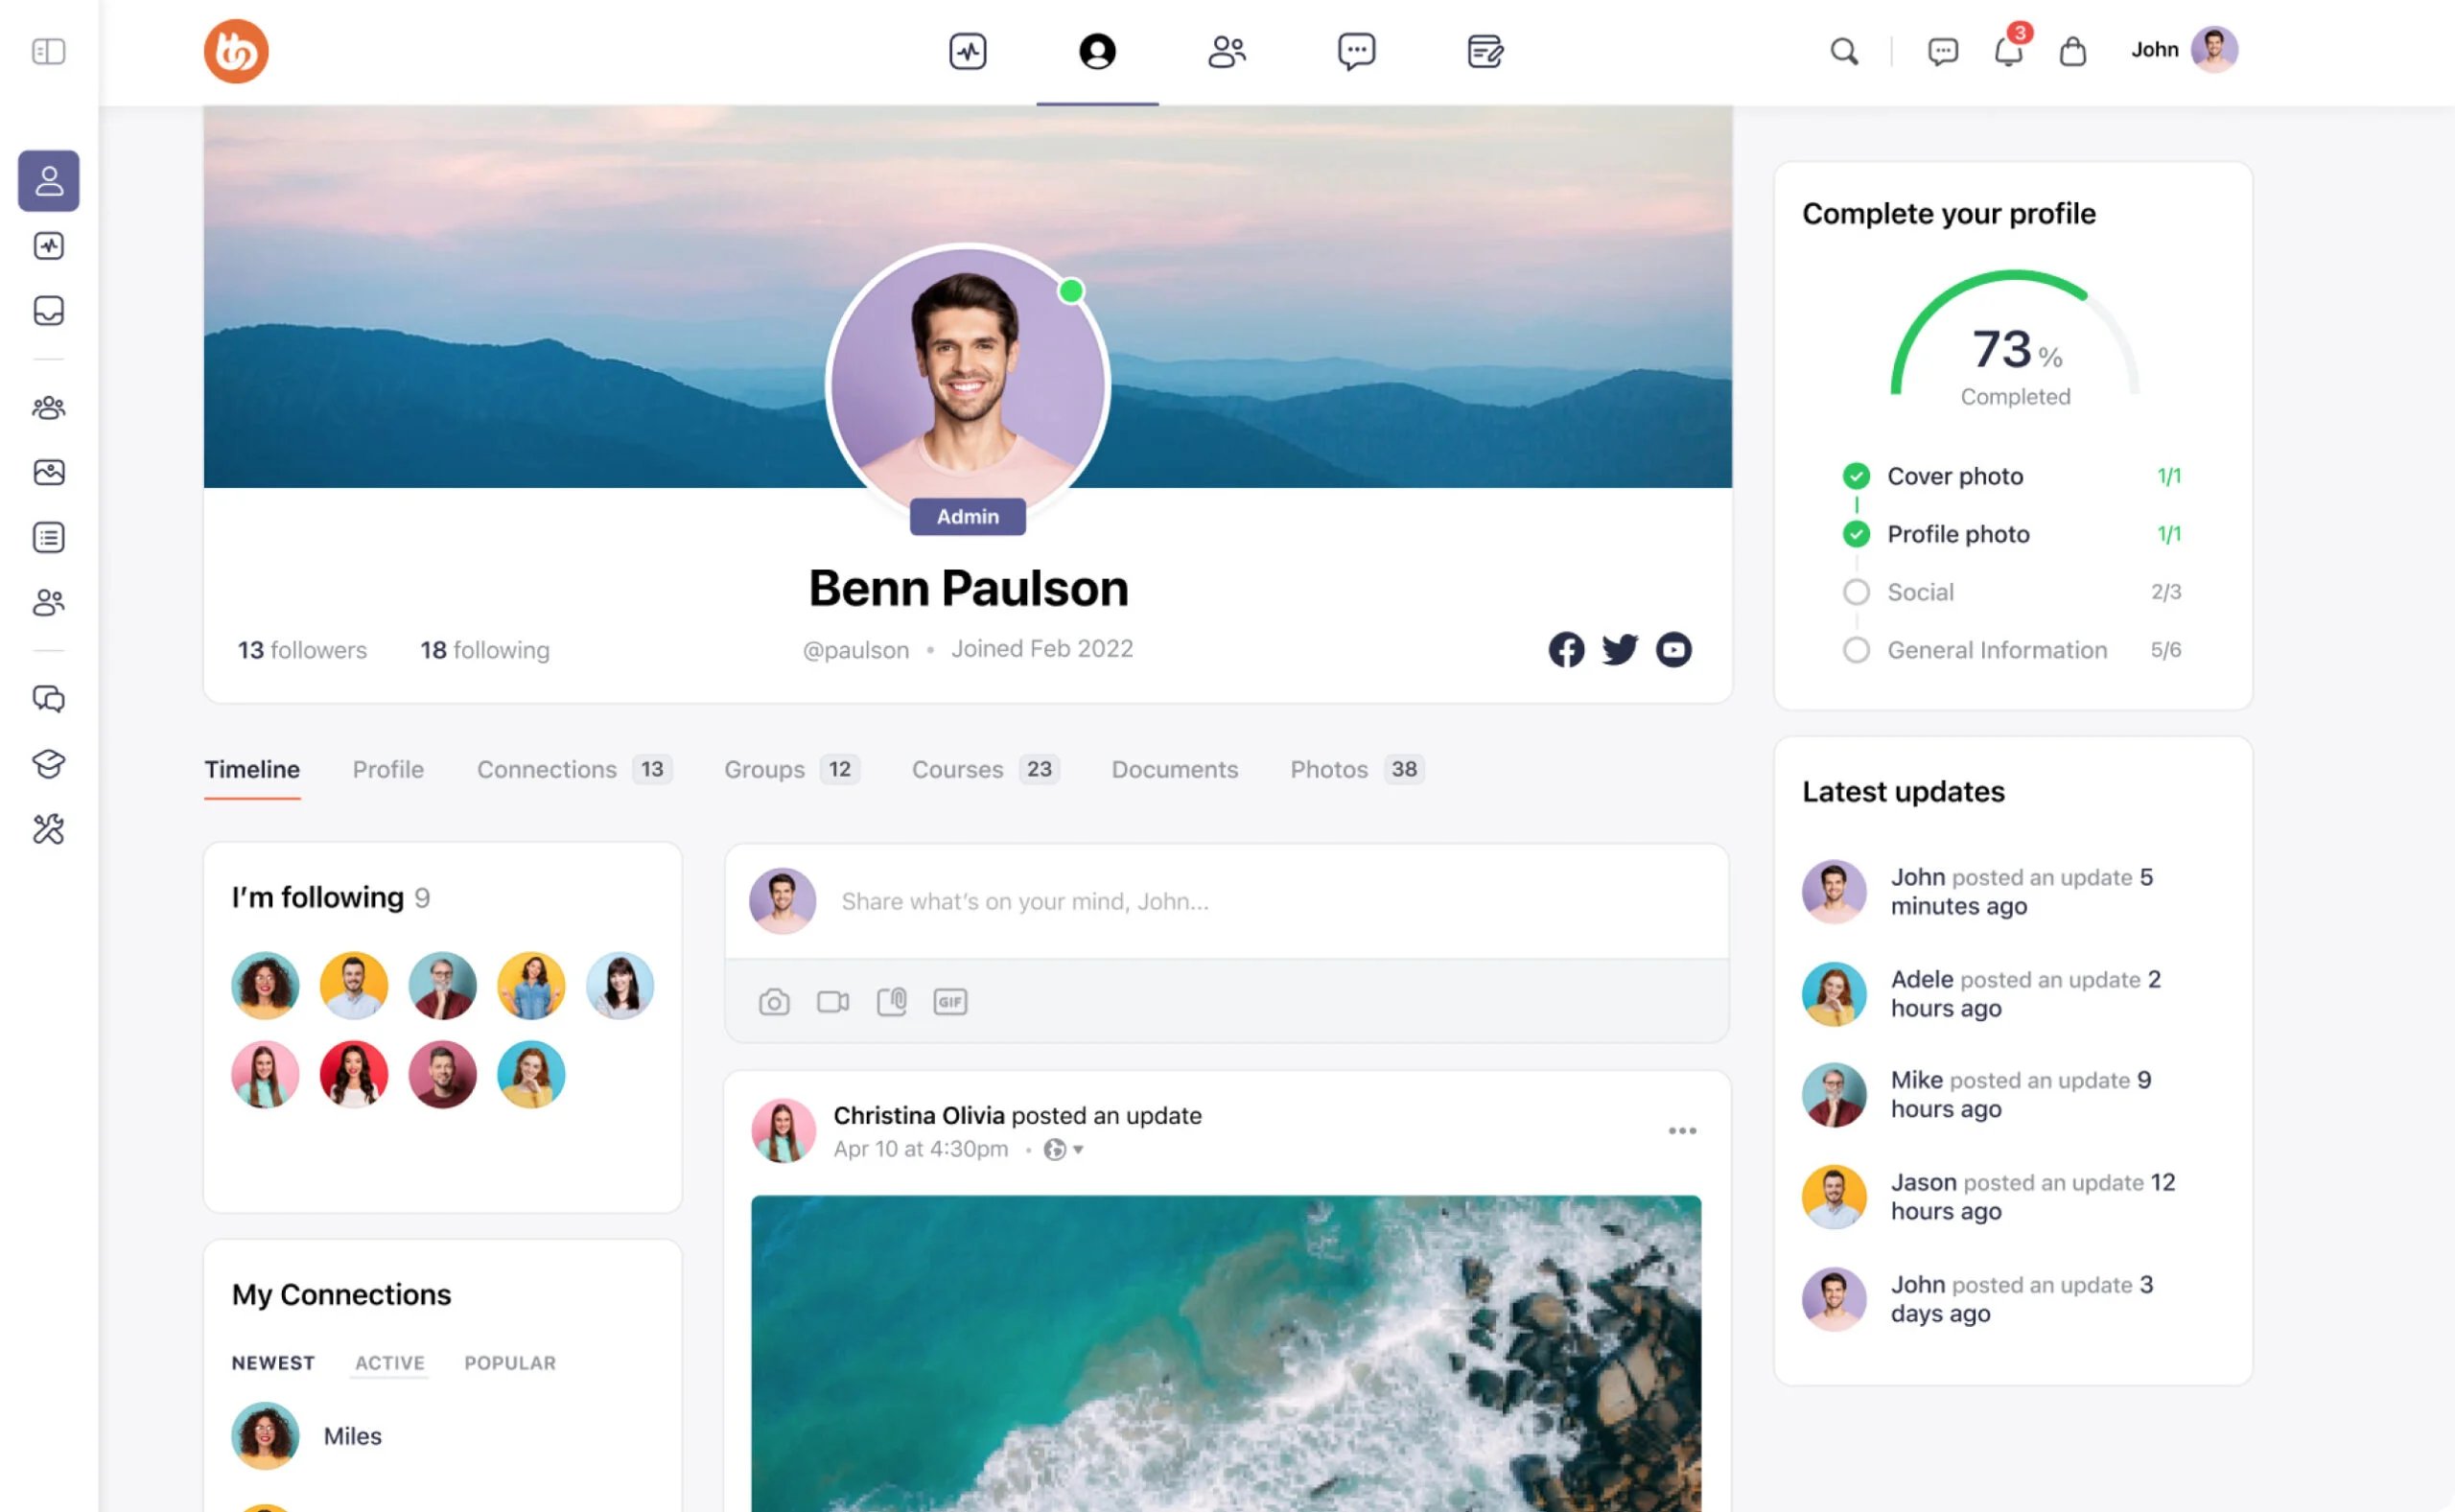The width and height of the screenshot is (2455, 1512).
Task: Add a GIF to the post
Action: click(949, 1002)
